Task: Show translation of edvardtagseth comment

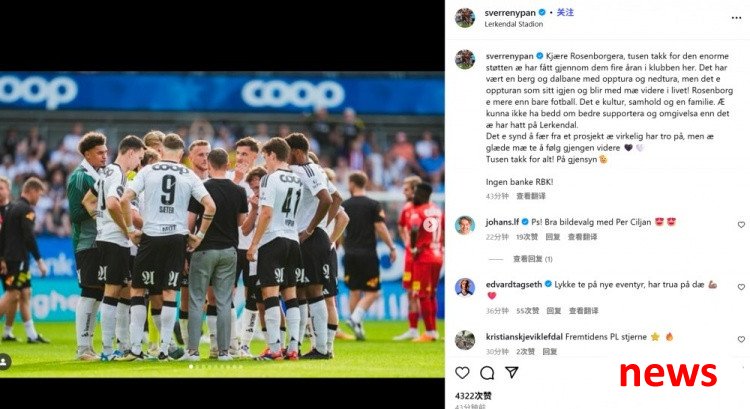Action: tap(583, 311)
